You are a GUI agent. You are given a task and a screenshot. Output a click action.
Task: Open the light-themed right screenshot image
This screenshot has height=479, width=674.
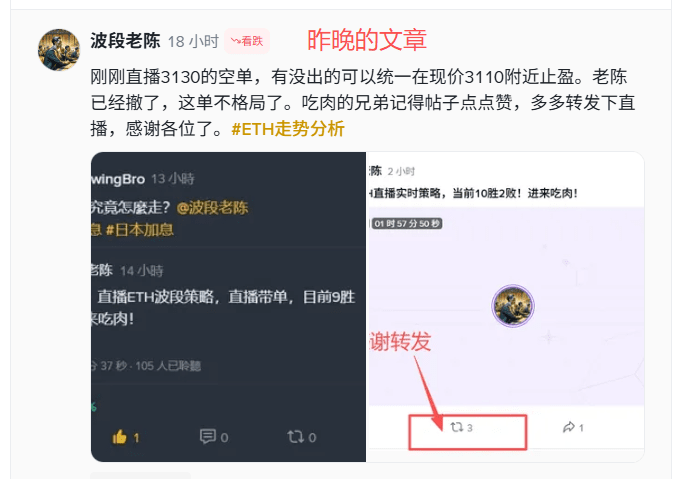506,307
